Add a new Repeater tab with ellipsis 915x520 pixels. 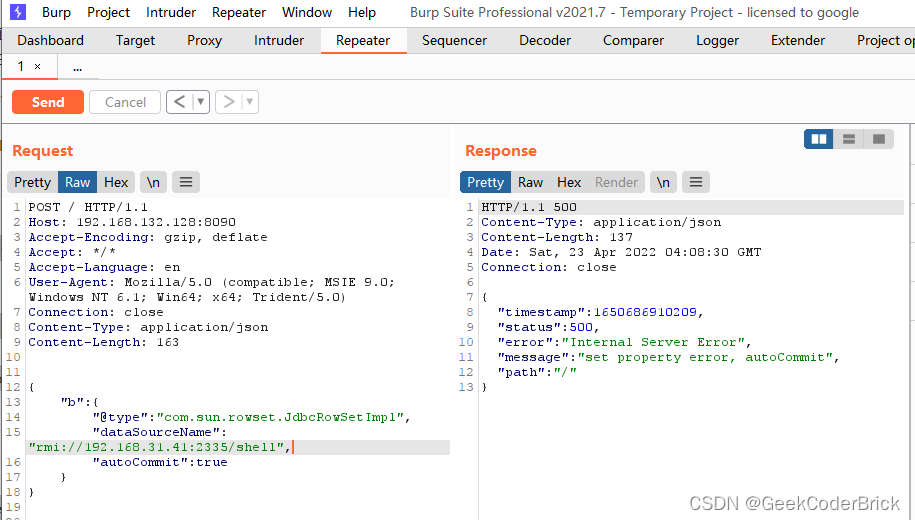pos(77,67)
